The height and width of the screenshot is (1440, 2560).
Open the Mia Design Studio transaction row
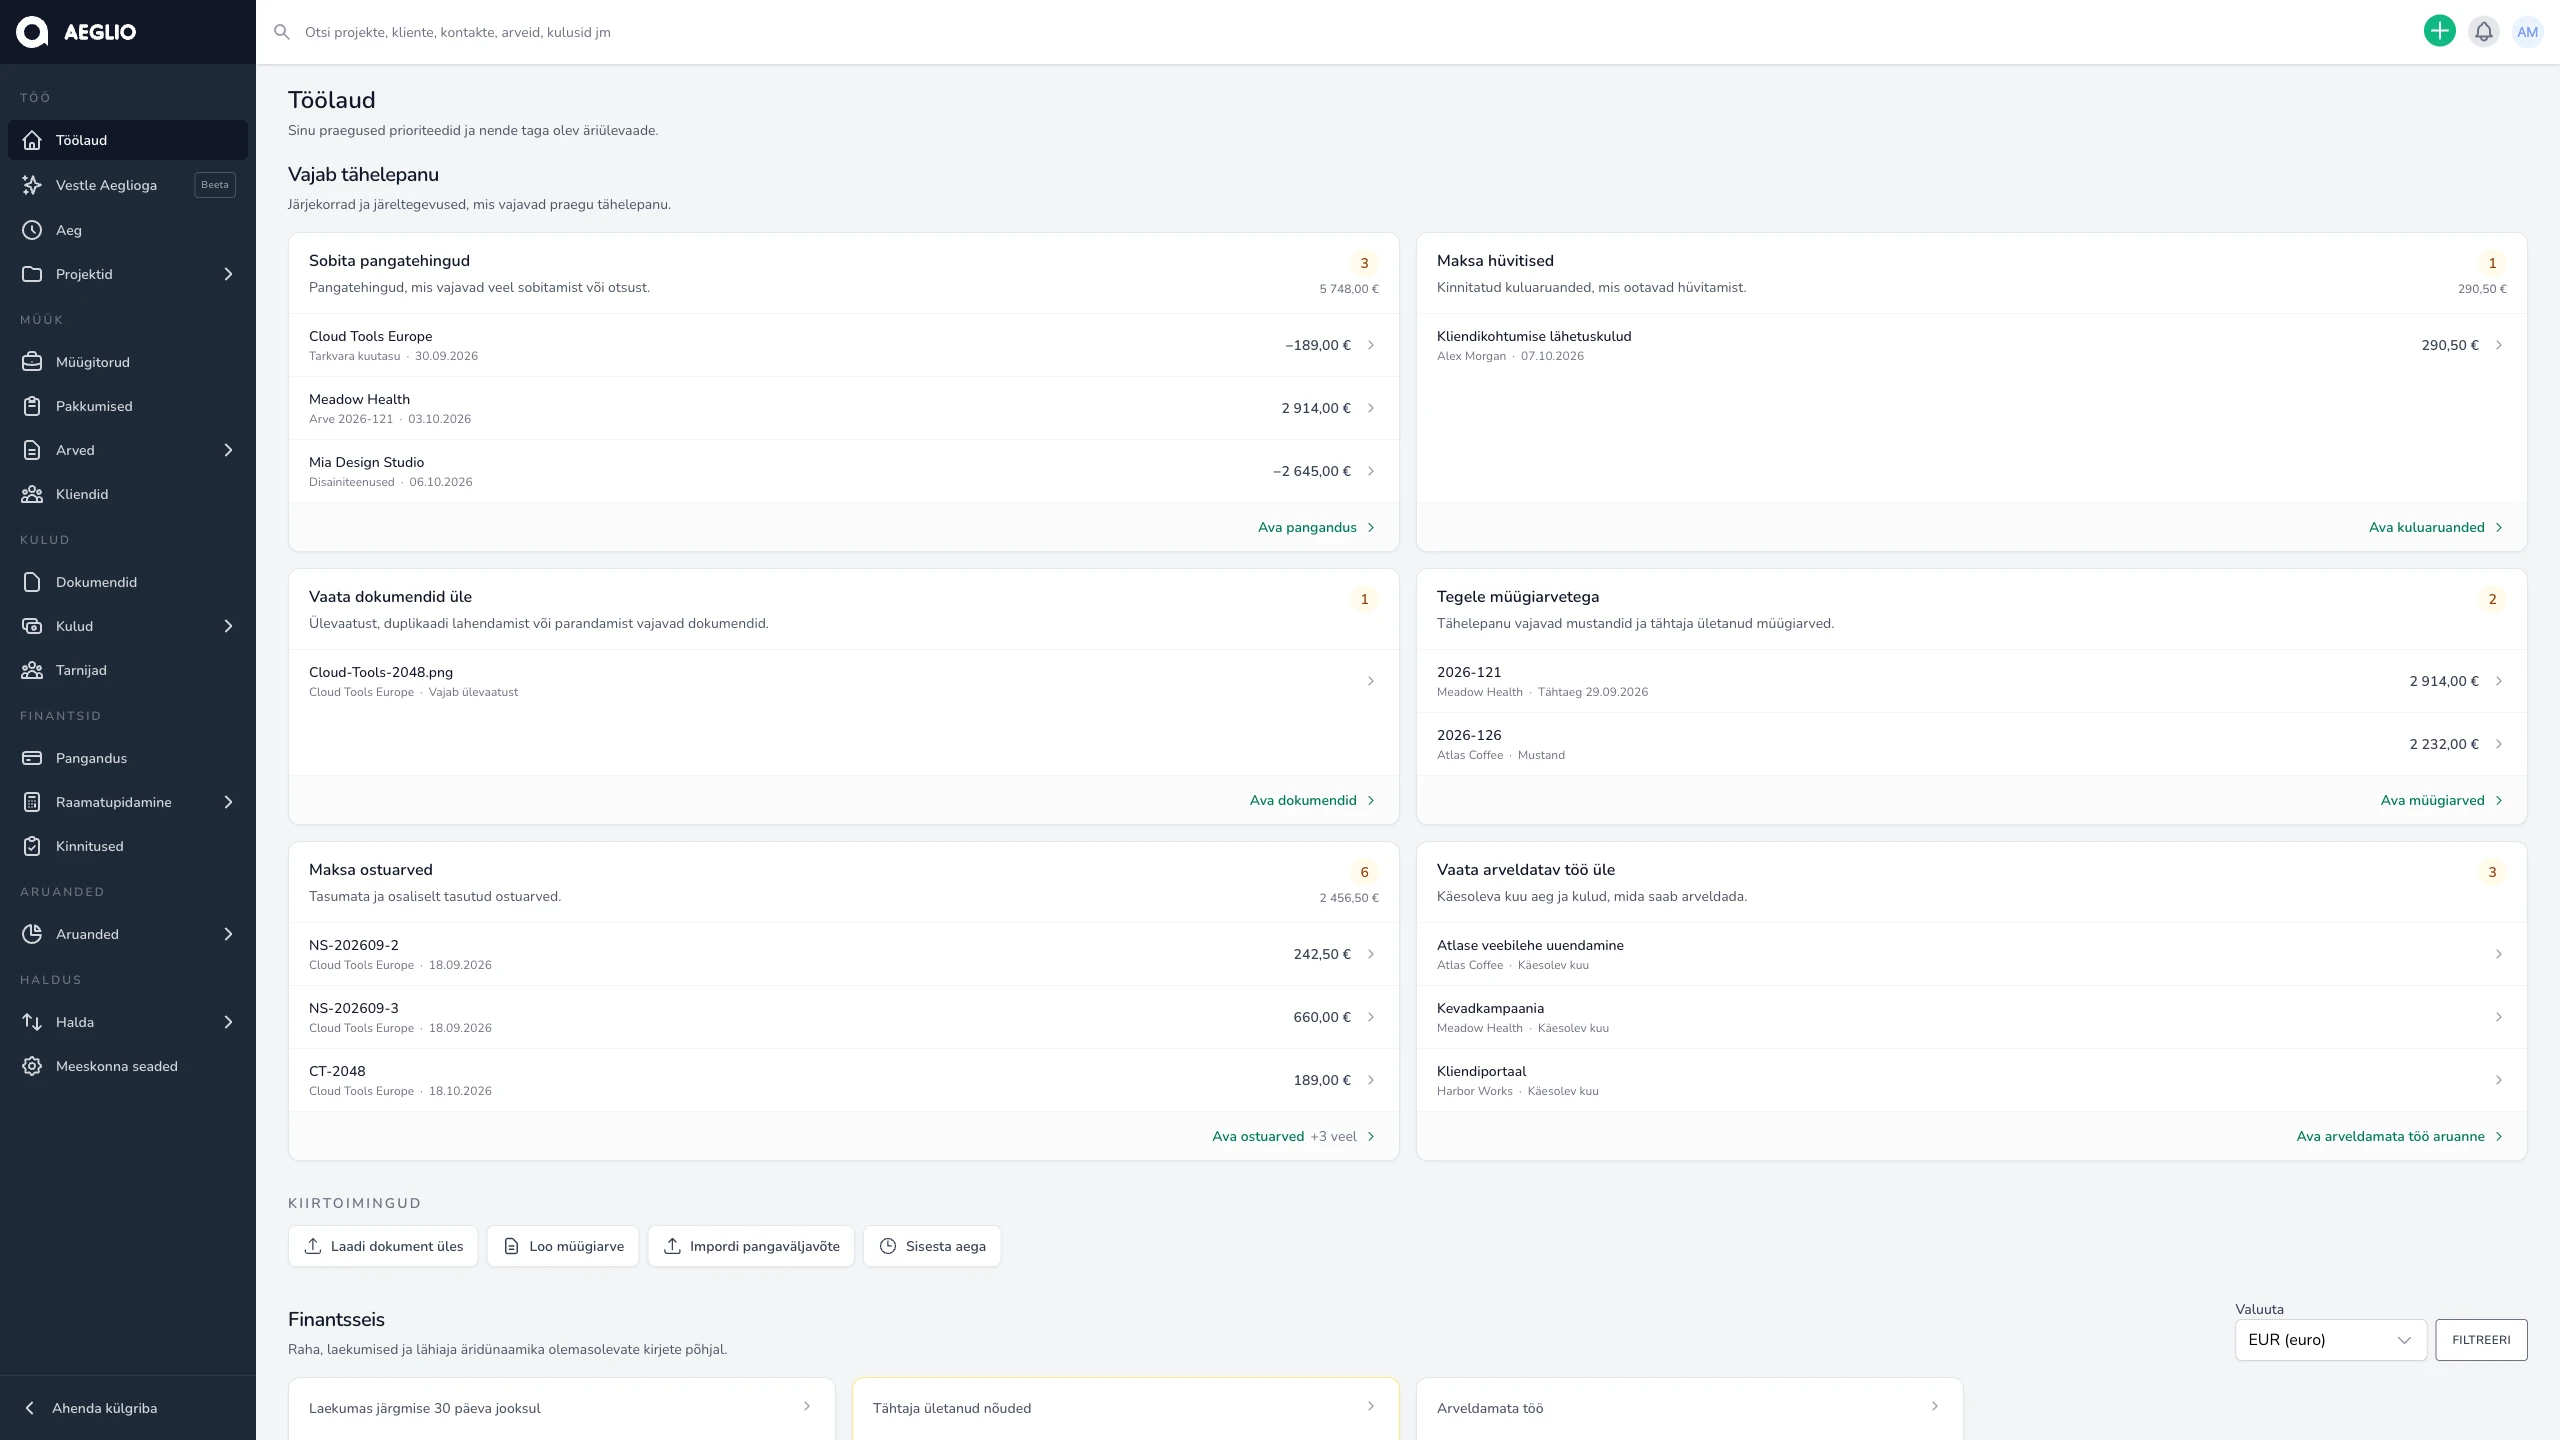843,471
